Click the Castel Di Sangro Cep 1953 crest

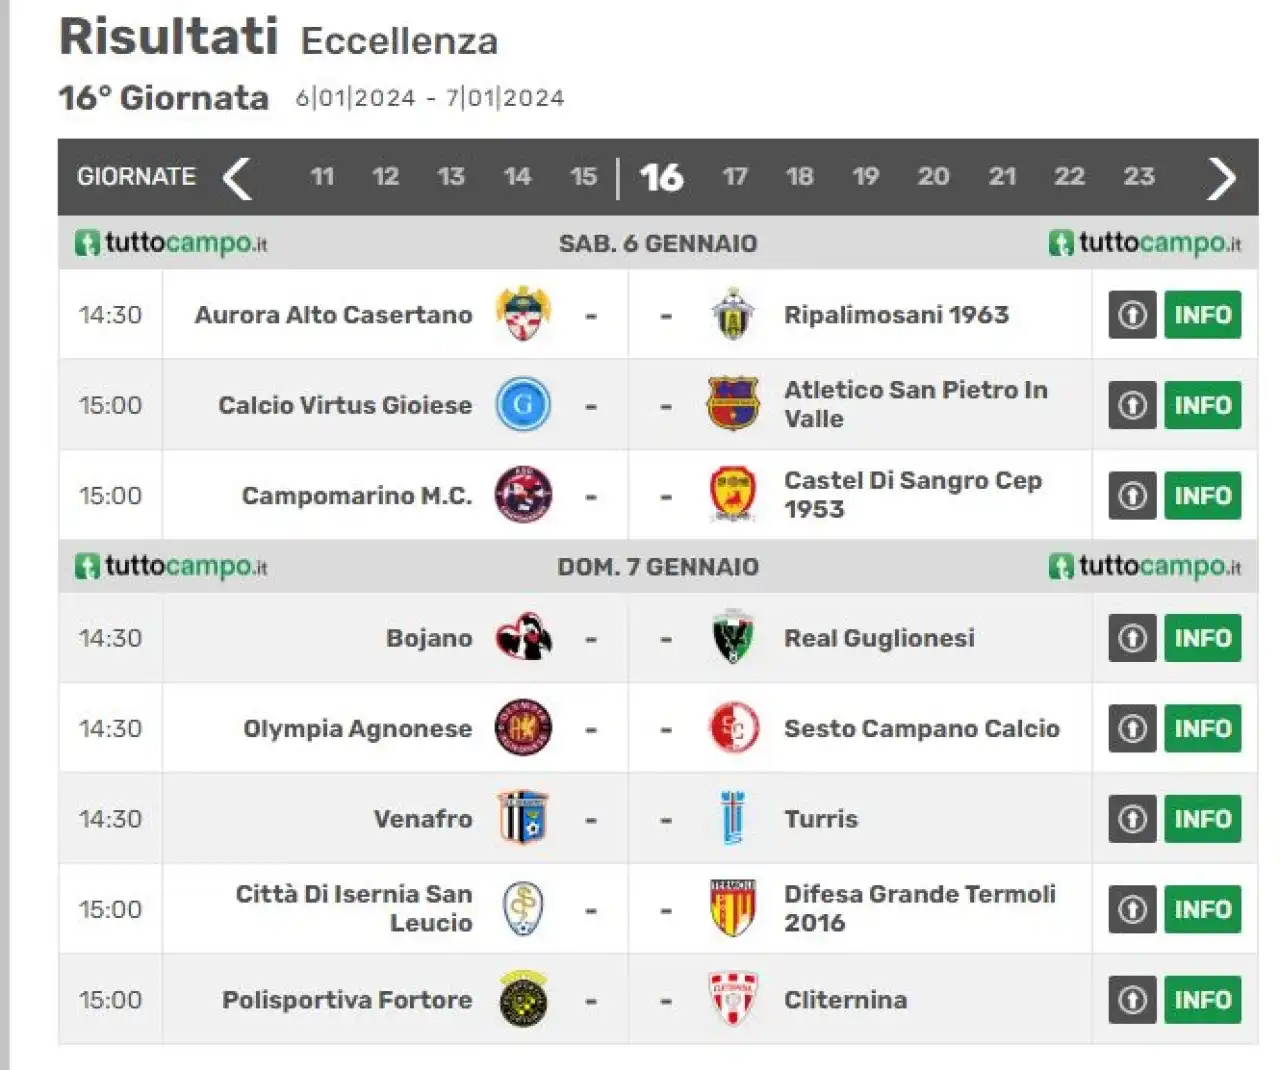click(733, 495)
